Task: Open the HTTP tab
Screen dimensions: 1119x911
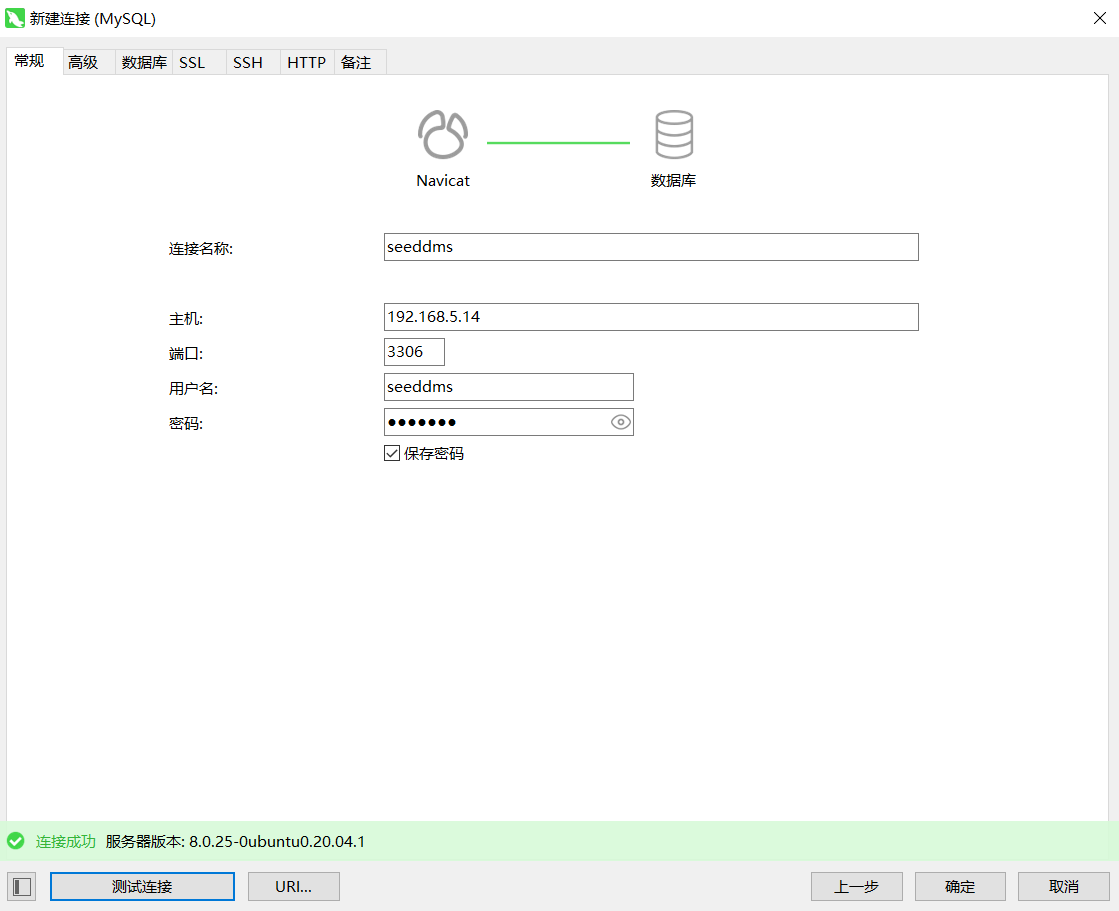Action: tap(307, 62)
